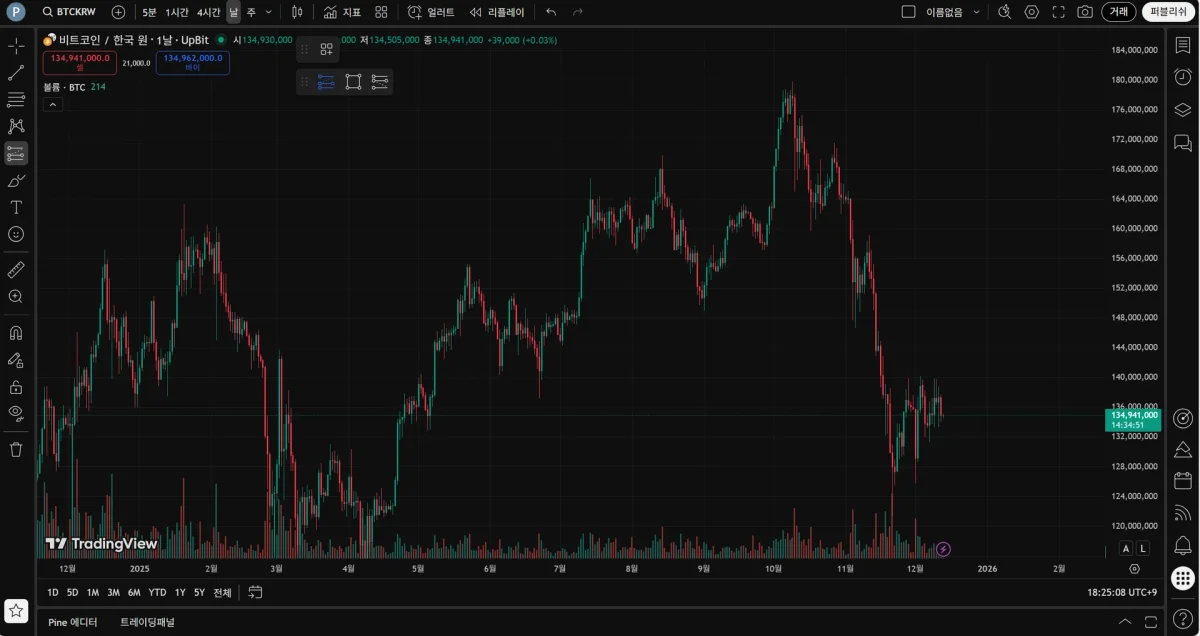Click the 퍼블리쉬 publish button
This screenshot has width=1200, height=636.
(x=1168, y=12)
